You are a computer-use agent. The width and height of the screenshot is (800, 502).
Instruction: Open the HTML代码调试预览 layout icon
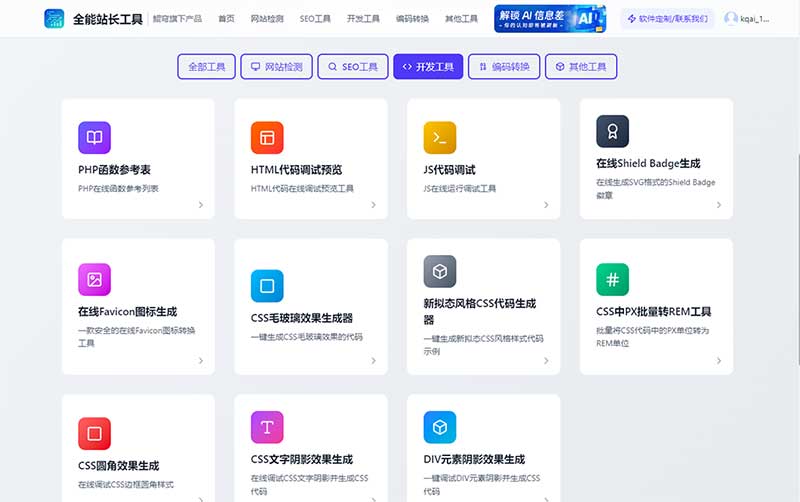click(x=267, y=137)
